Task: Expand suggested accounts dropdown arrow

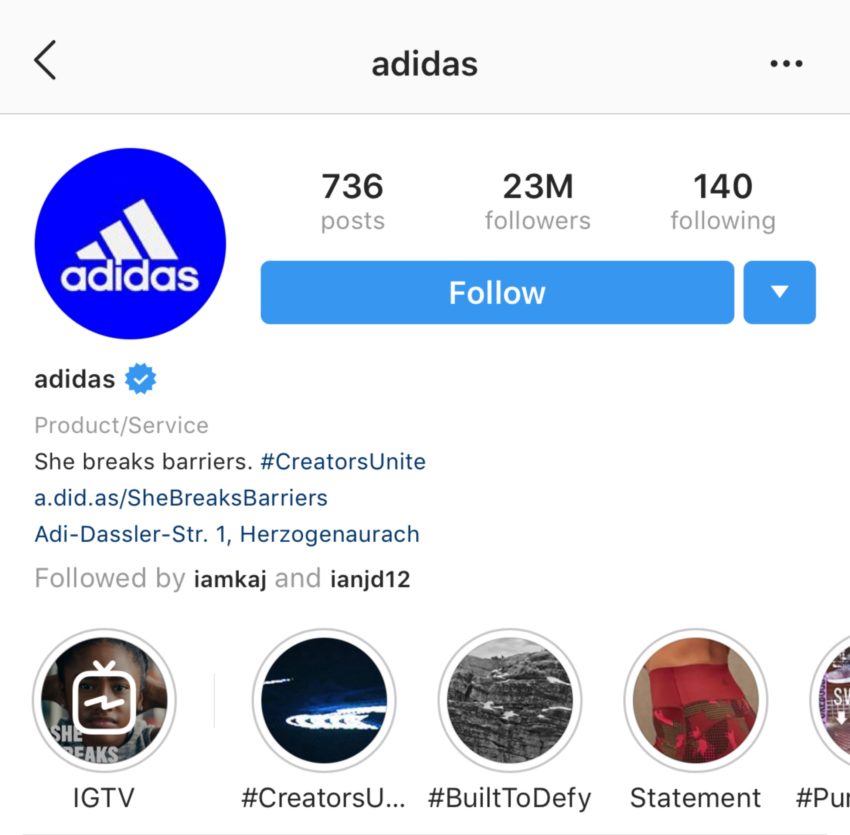Action: [779, 293]
